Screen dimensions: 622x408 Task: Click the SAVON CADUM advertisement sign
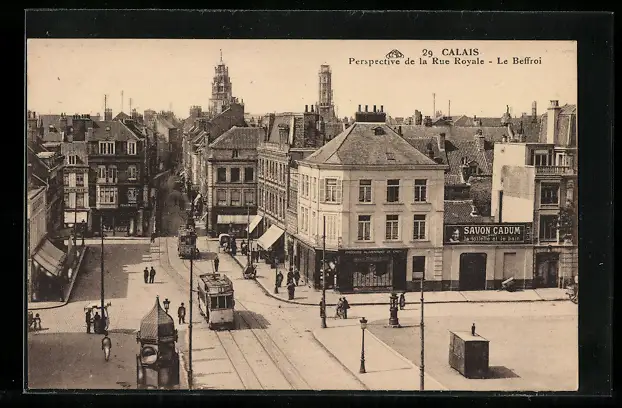(489, 233)
